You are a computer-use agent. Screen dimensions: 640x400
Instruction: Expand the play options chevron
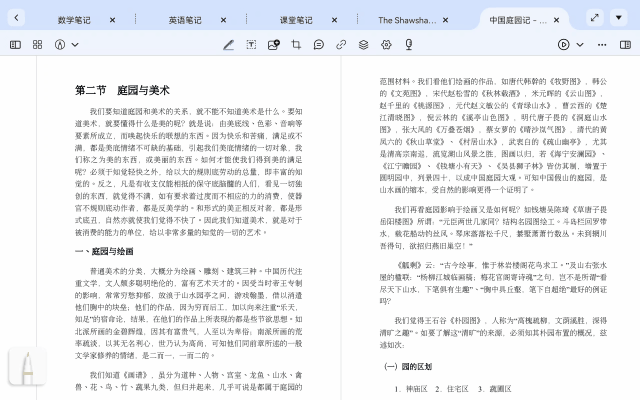[x=580, y=45]
